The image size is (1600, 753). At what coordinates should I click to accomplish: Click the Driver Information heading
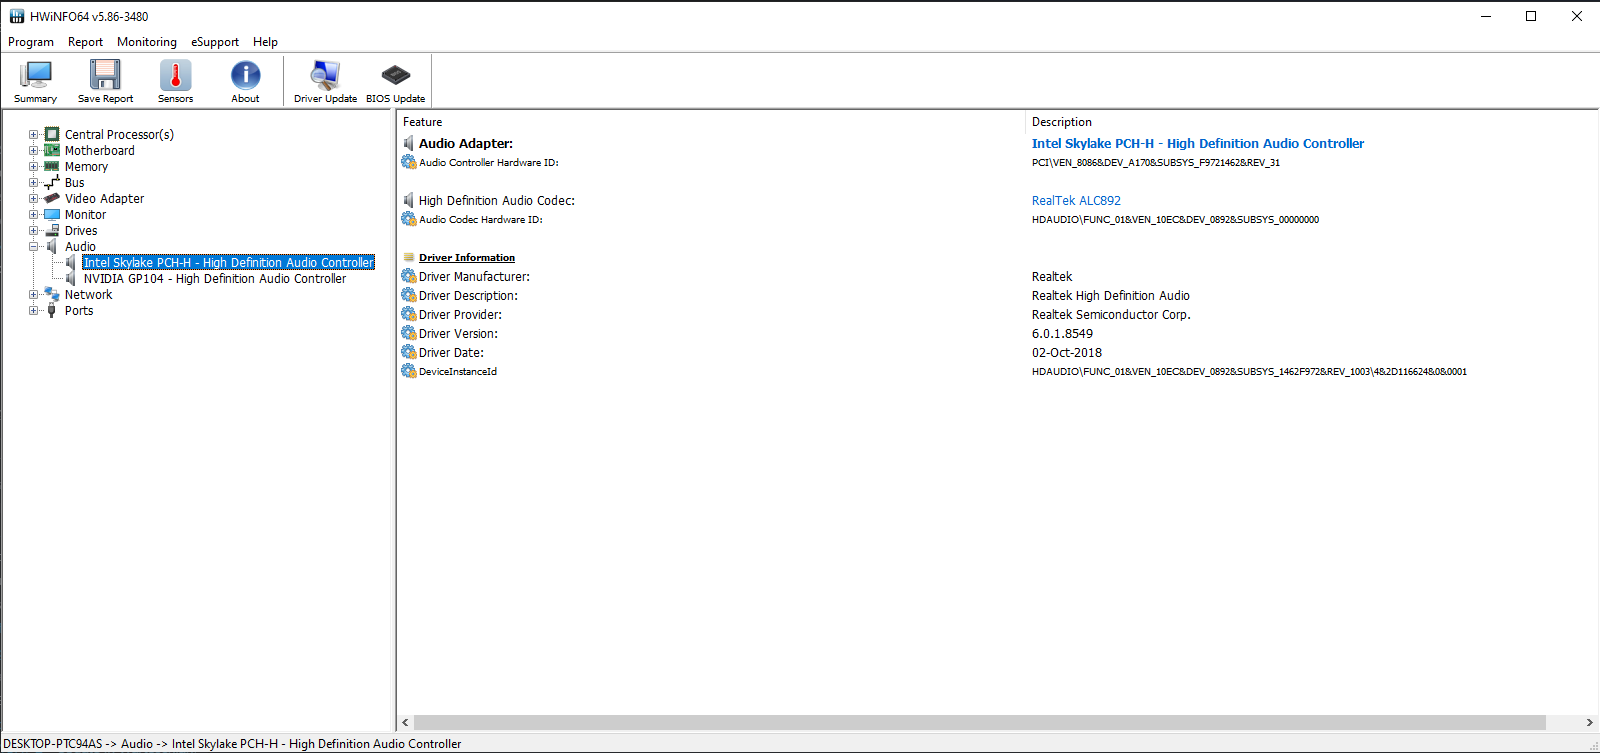point(467,257)
